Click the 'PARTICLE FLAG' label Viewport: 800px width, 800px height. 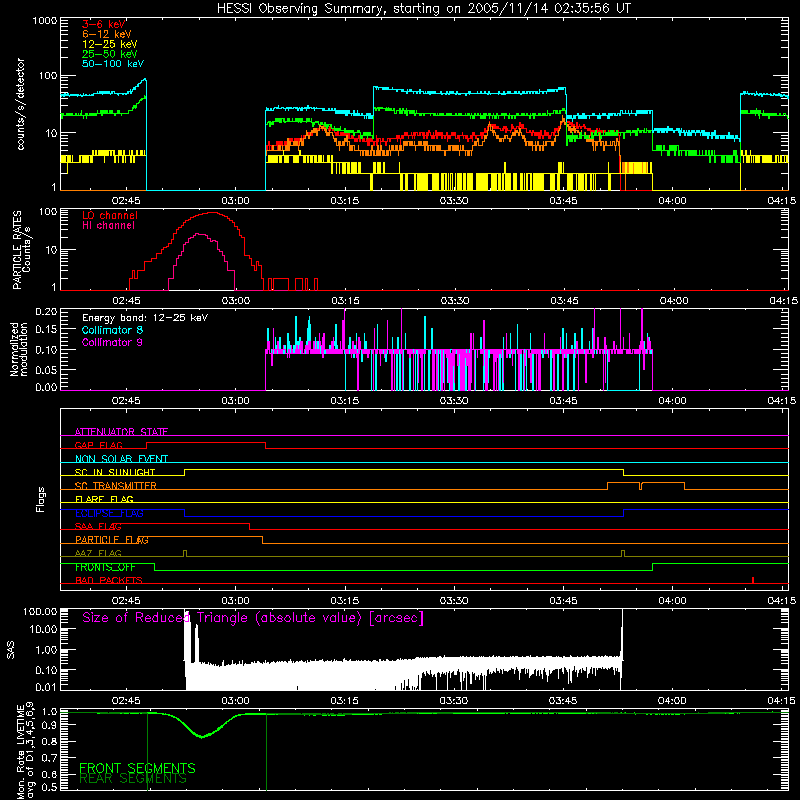[112, 539]
